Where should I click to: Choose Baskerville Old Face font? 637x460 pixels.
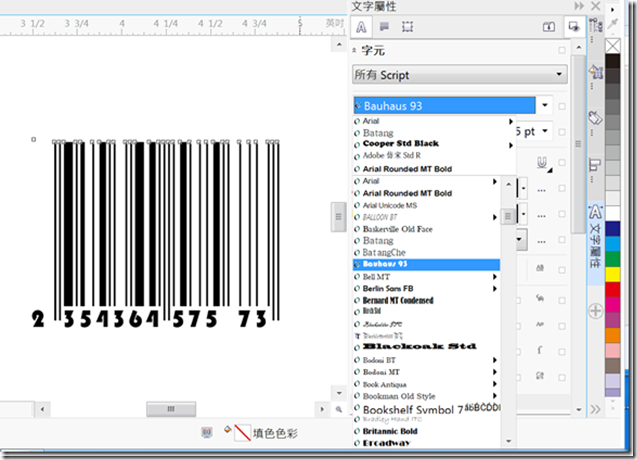coord(426,229)
